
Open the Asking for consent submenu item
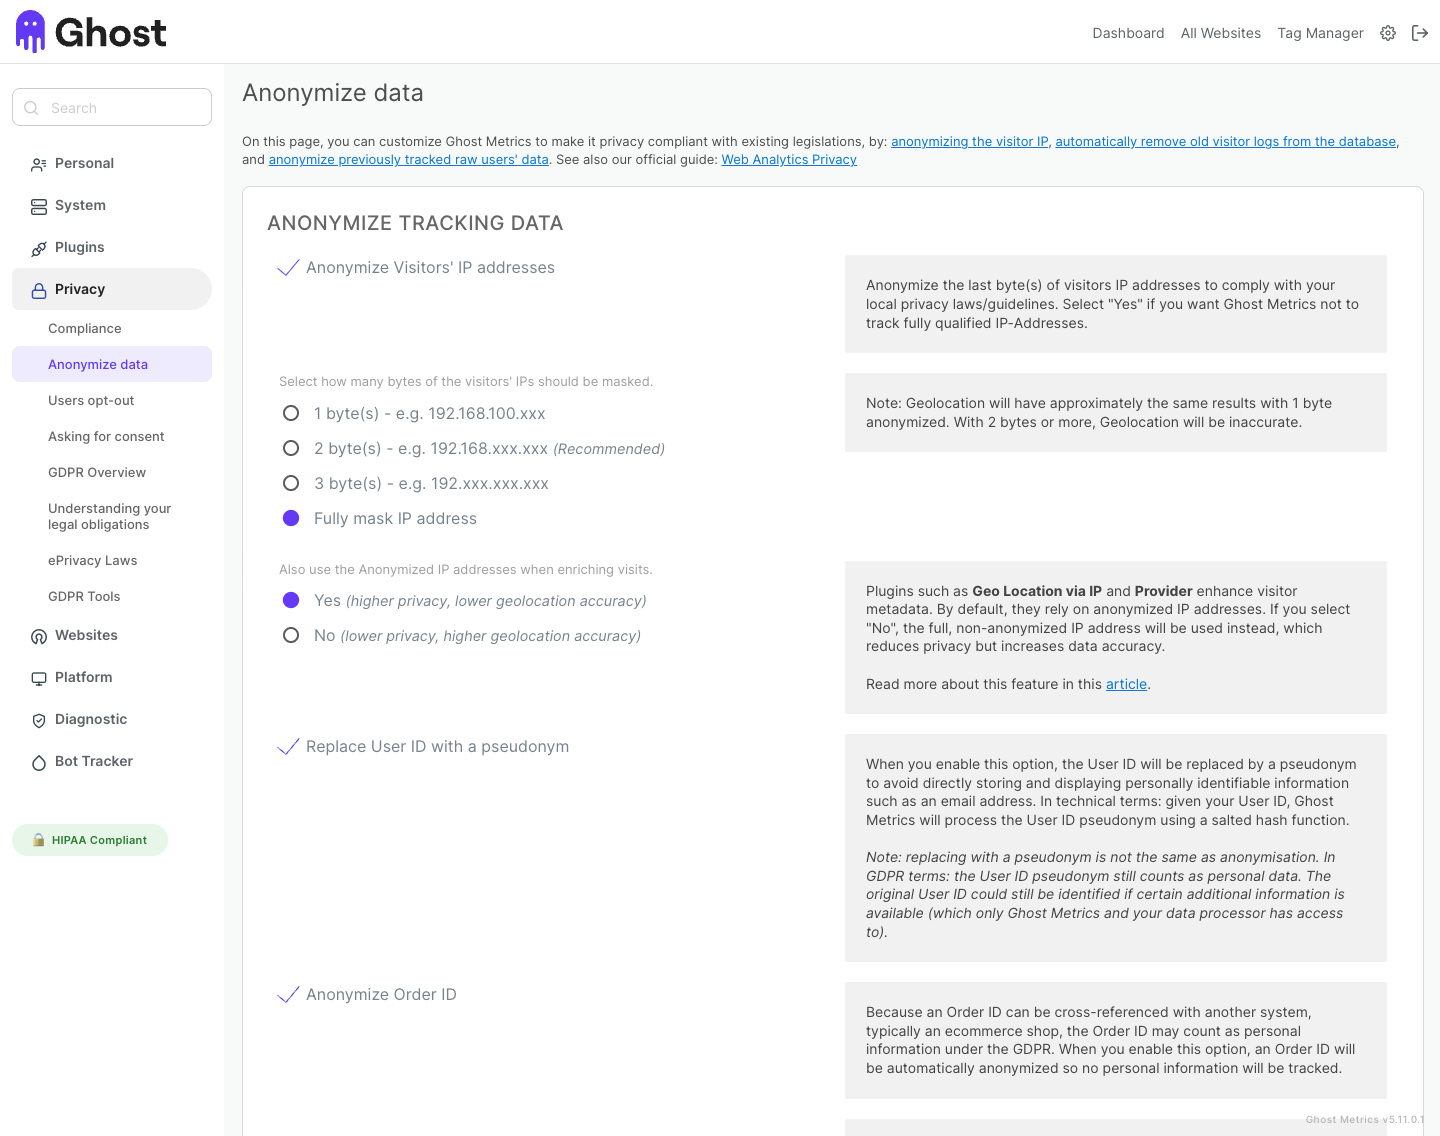tap(112, 436)
